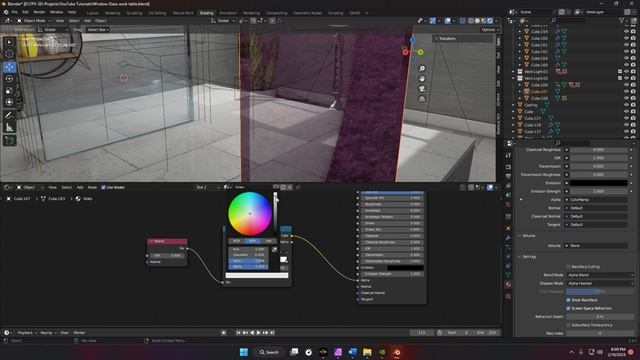Viewport: 640px width, 360px height.
Task: Click the outliner filter funnel icon
Action: point(622,20)
